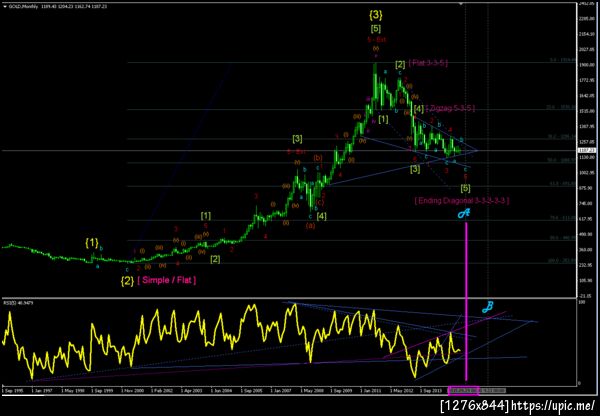Click the 1 Nov 2000 date label
The image size is (600, 416).
[x=133, y=391]
